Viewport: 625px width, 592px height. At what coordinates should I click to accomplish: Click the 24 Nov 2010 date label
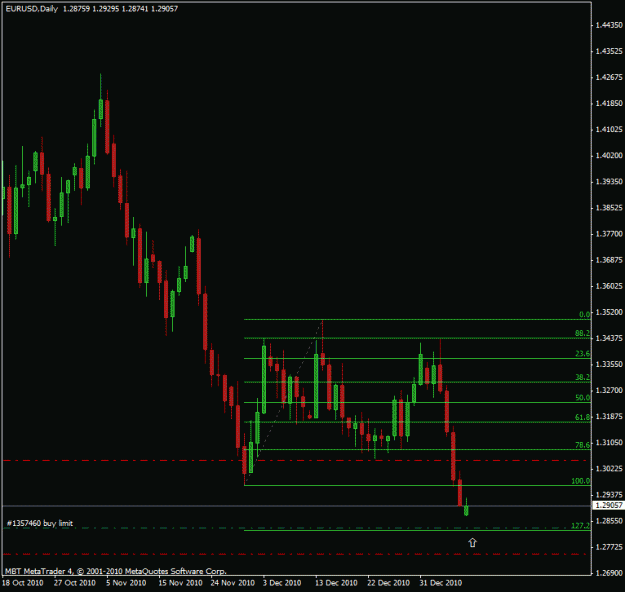click(232, 583)
